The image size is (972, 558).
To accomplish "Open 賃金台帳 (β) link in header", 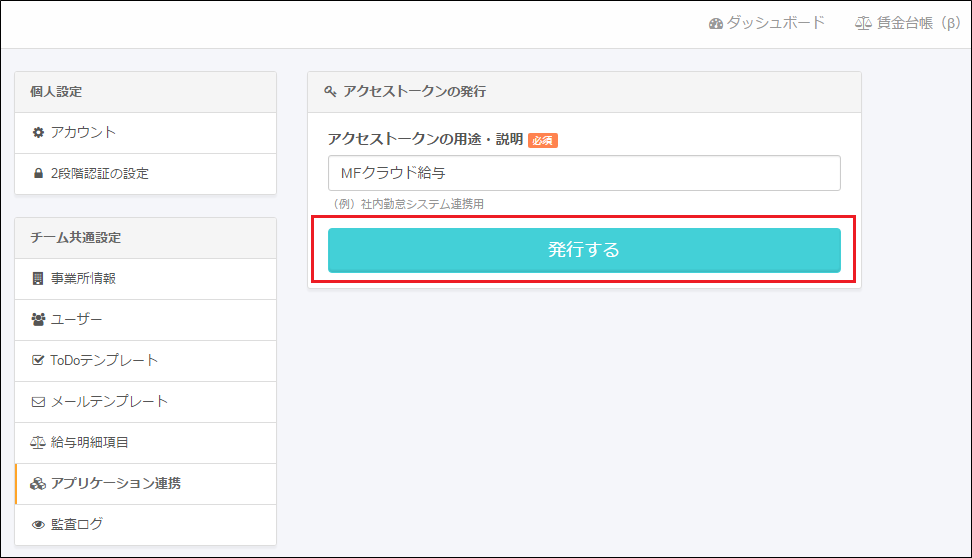I will coord(908,23).
